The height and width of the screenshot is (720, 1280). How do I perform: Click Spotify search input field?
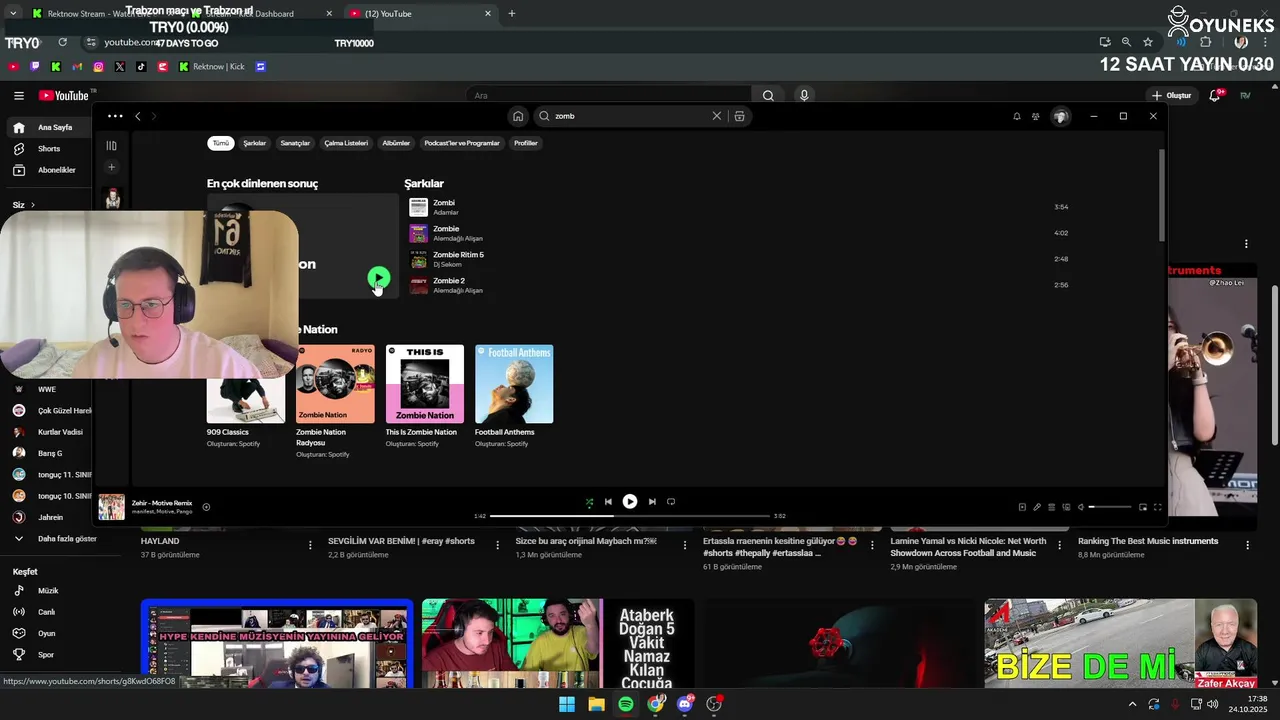628,116
